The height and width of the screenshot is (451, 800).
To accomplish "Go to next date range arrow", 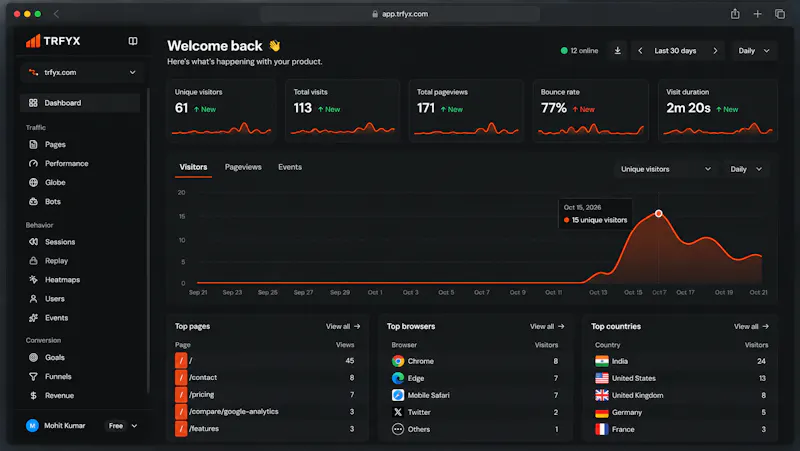I will click(715, 51).
